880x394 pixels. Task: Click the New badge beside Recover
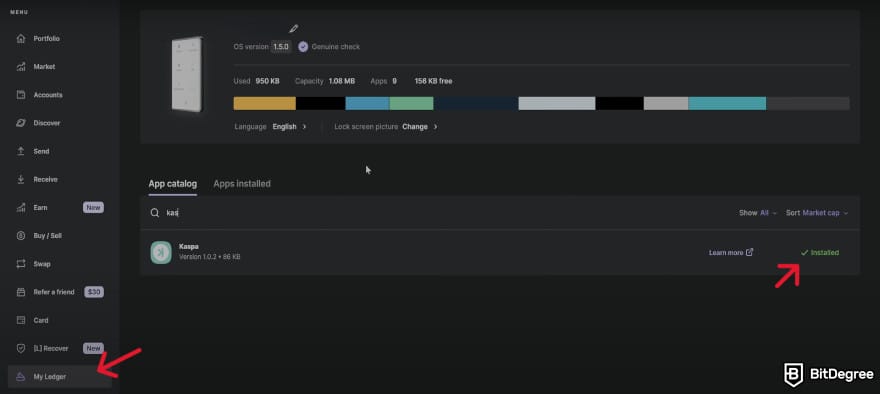tap(93, 349)
